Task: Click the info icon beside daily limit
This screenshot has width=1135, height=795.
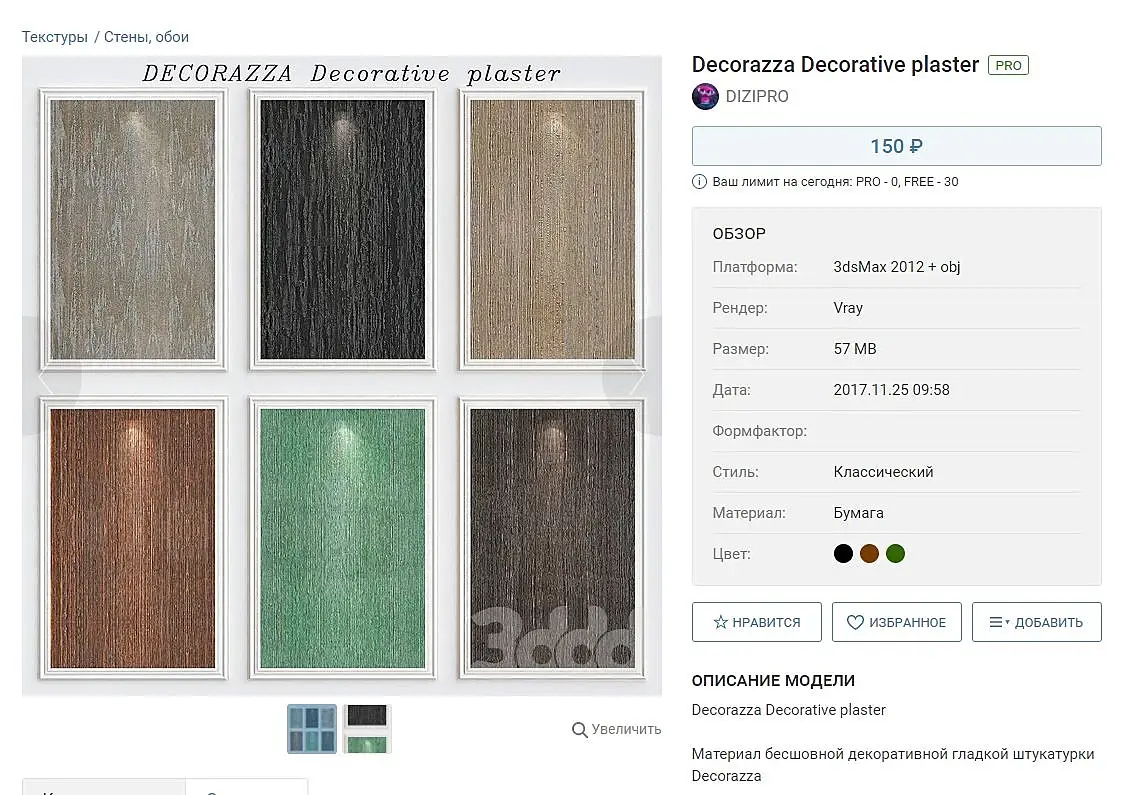Action: pos(699,182)
